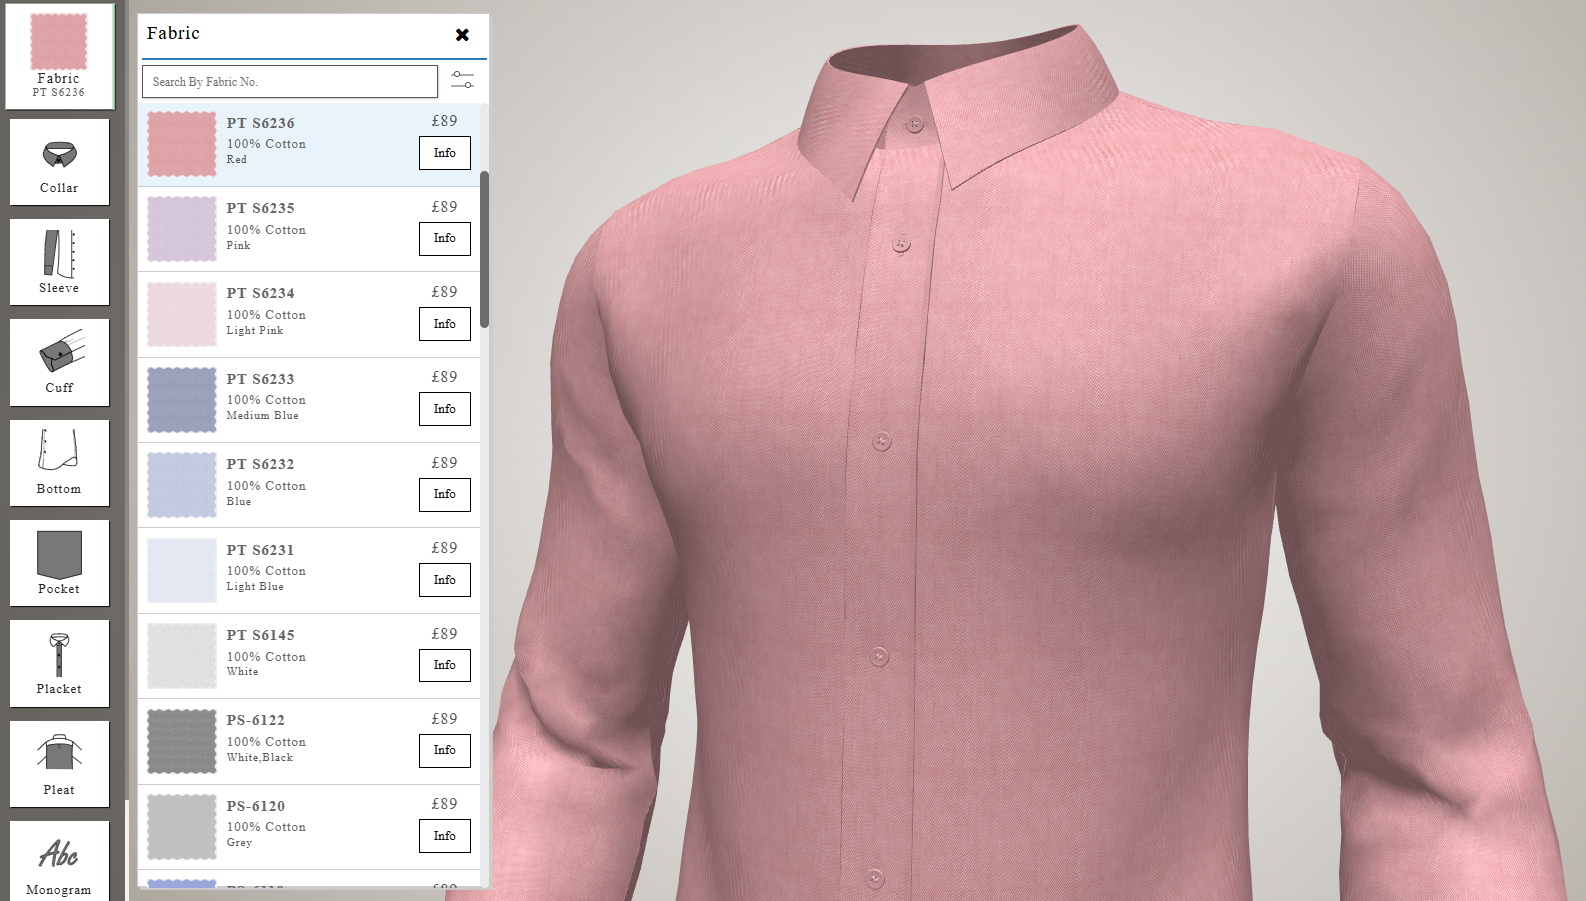
Task: Show Info for PT S6231 fabric
Action: pos(445,580)
